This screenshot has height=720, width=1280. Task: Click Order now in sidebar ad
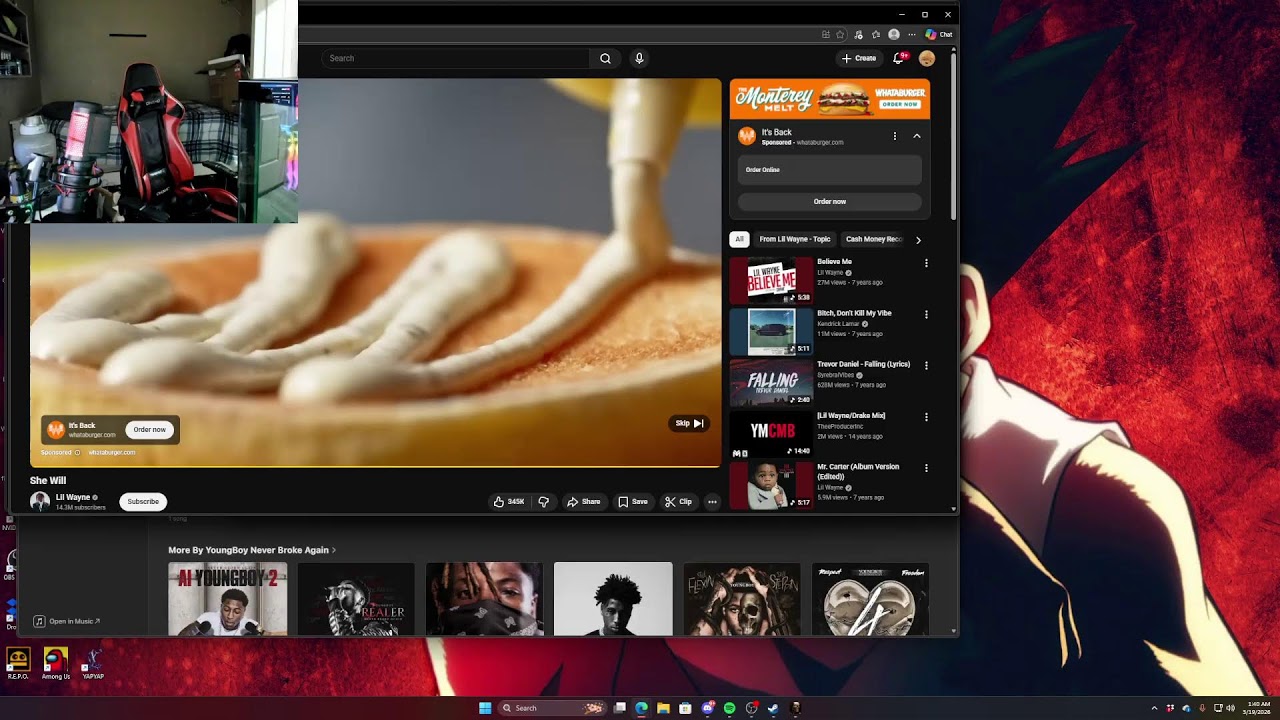click(x=830, y=202)
